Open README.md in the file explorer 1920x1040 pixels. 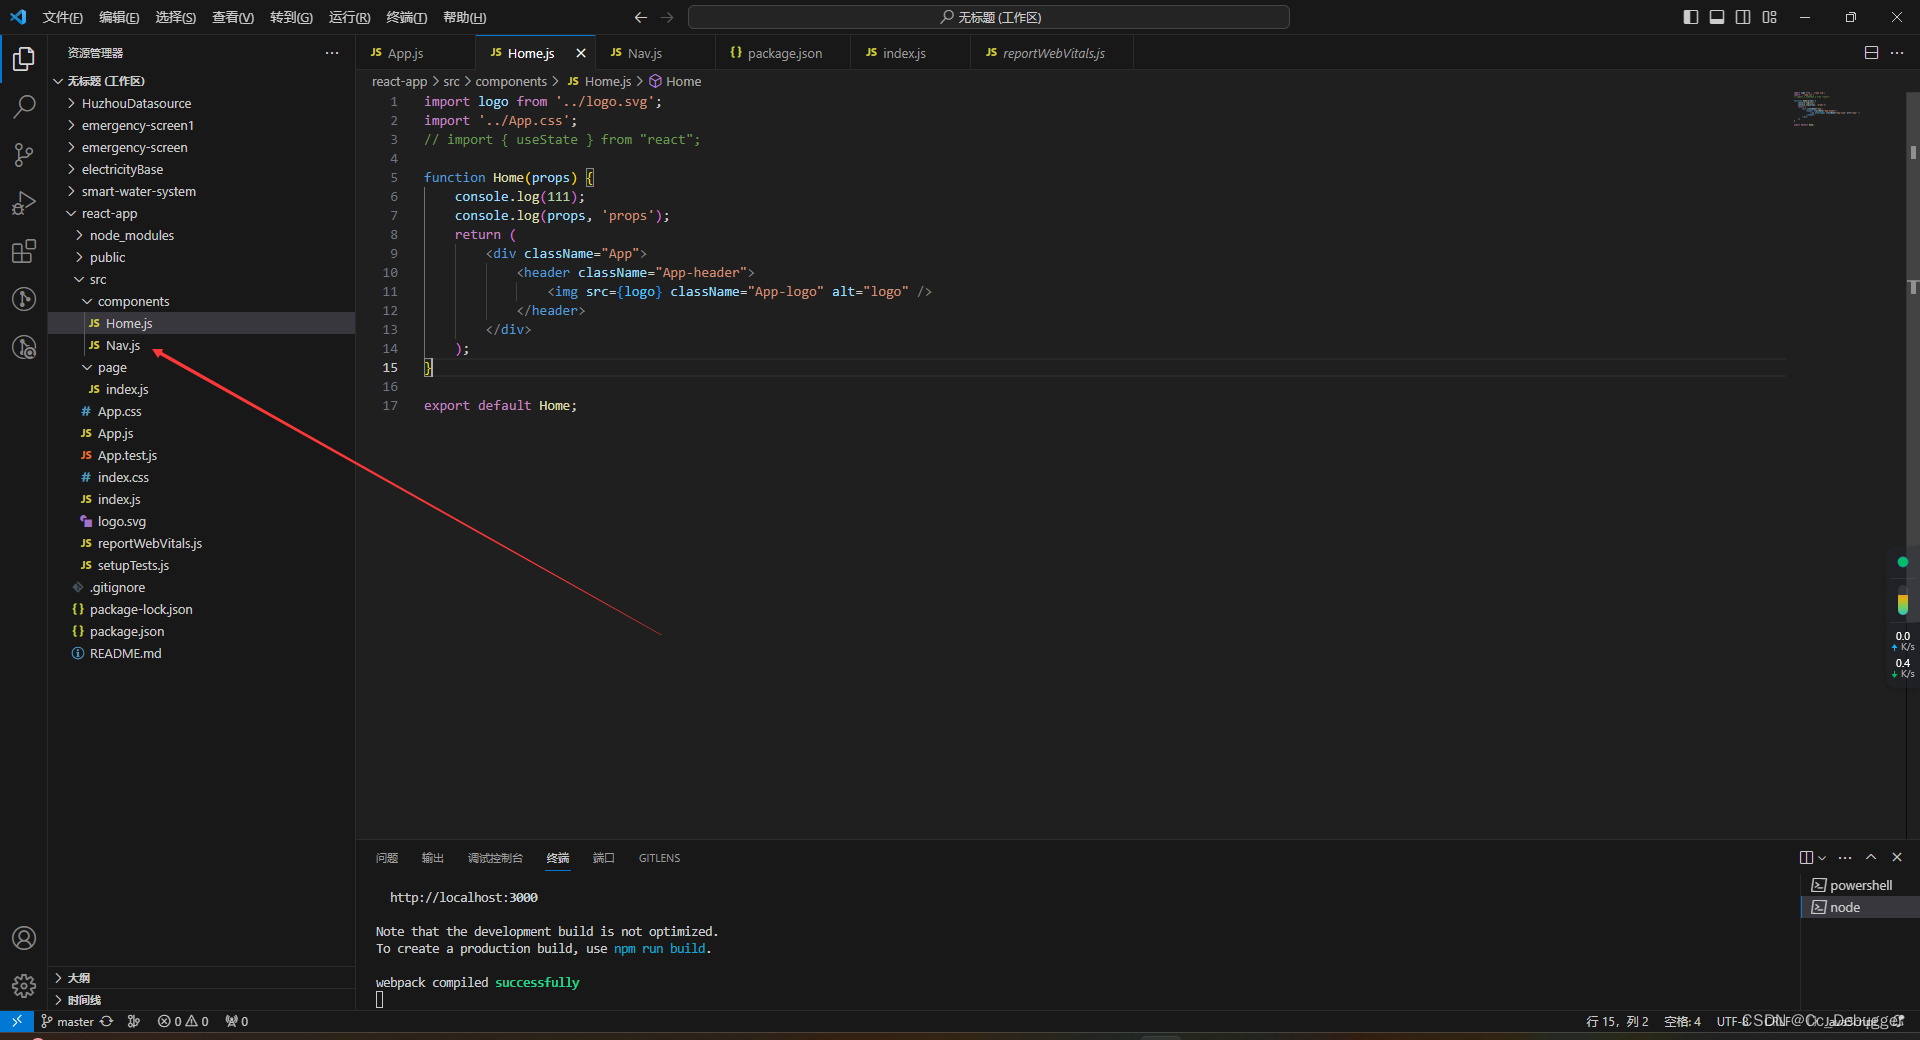tap(202, 653)
